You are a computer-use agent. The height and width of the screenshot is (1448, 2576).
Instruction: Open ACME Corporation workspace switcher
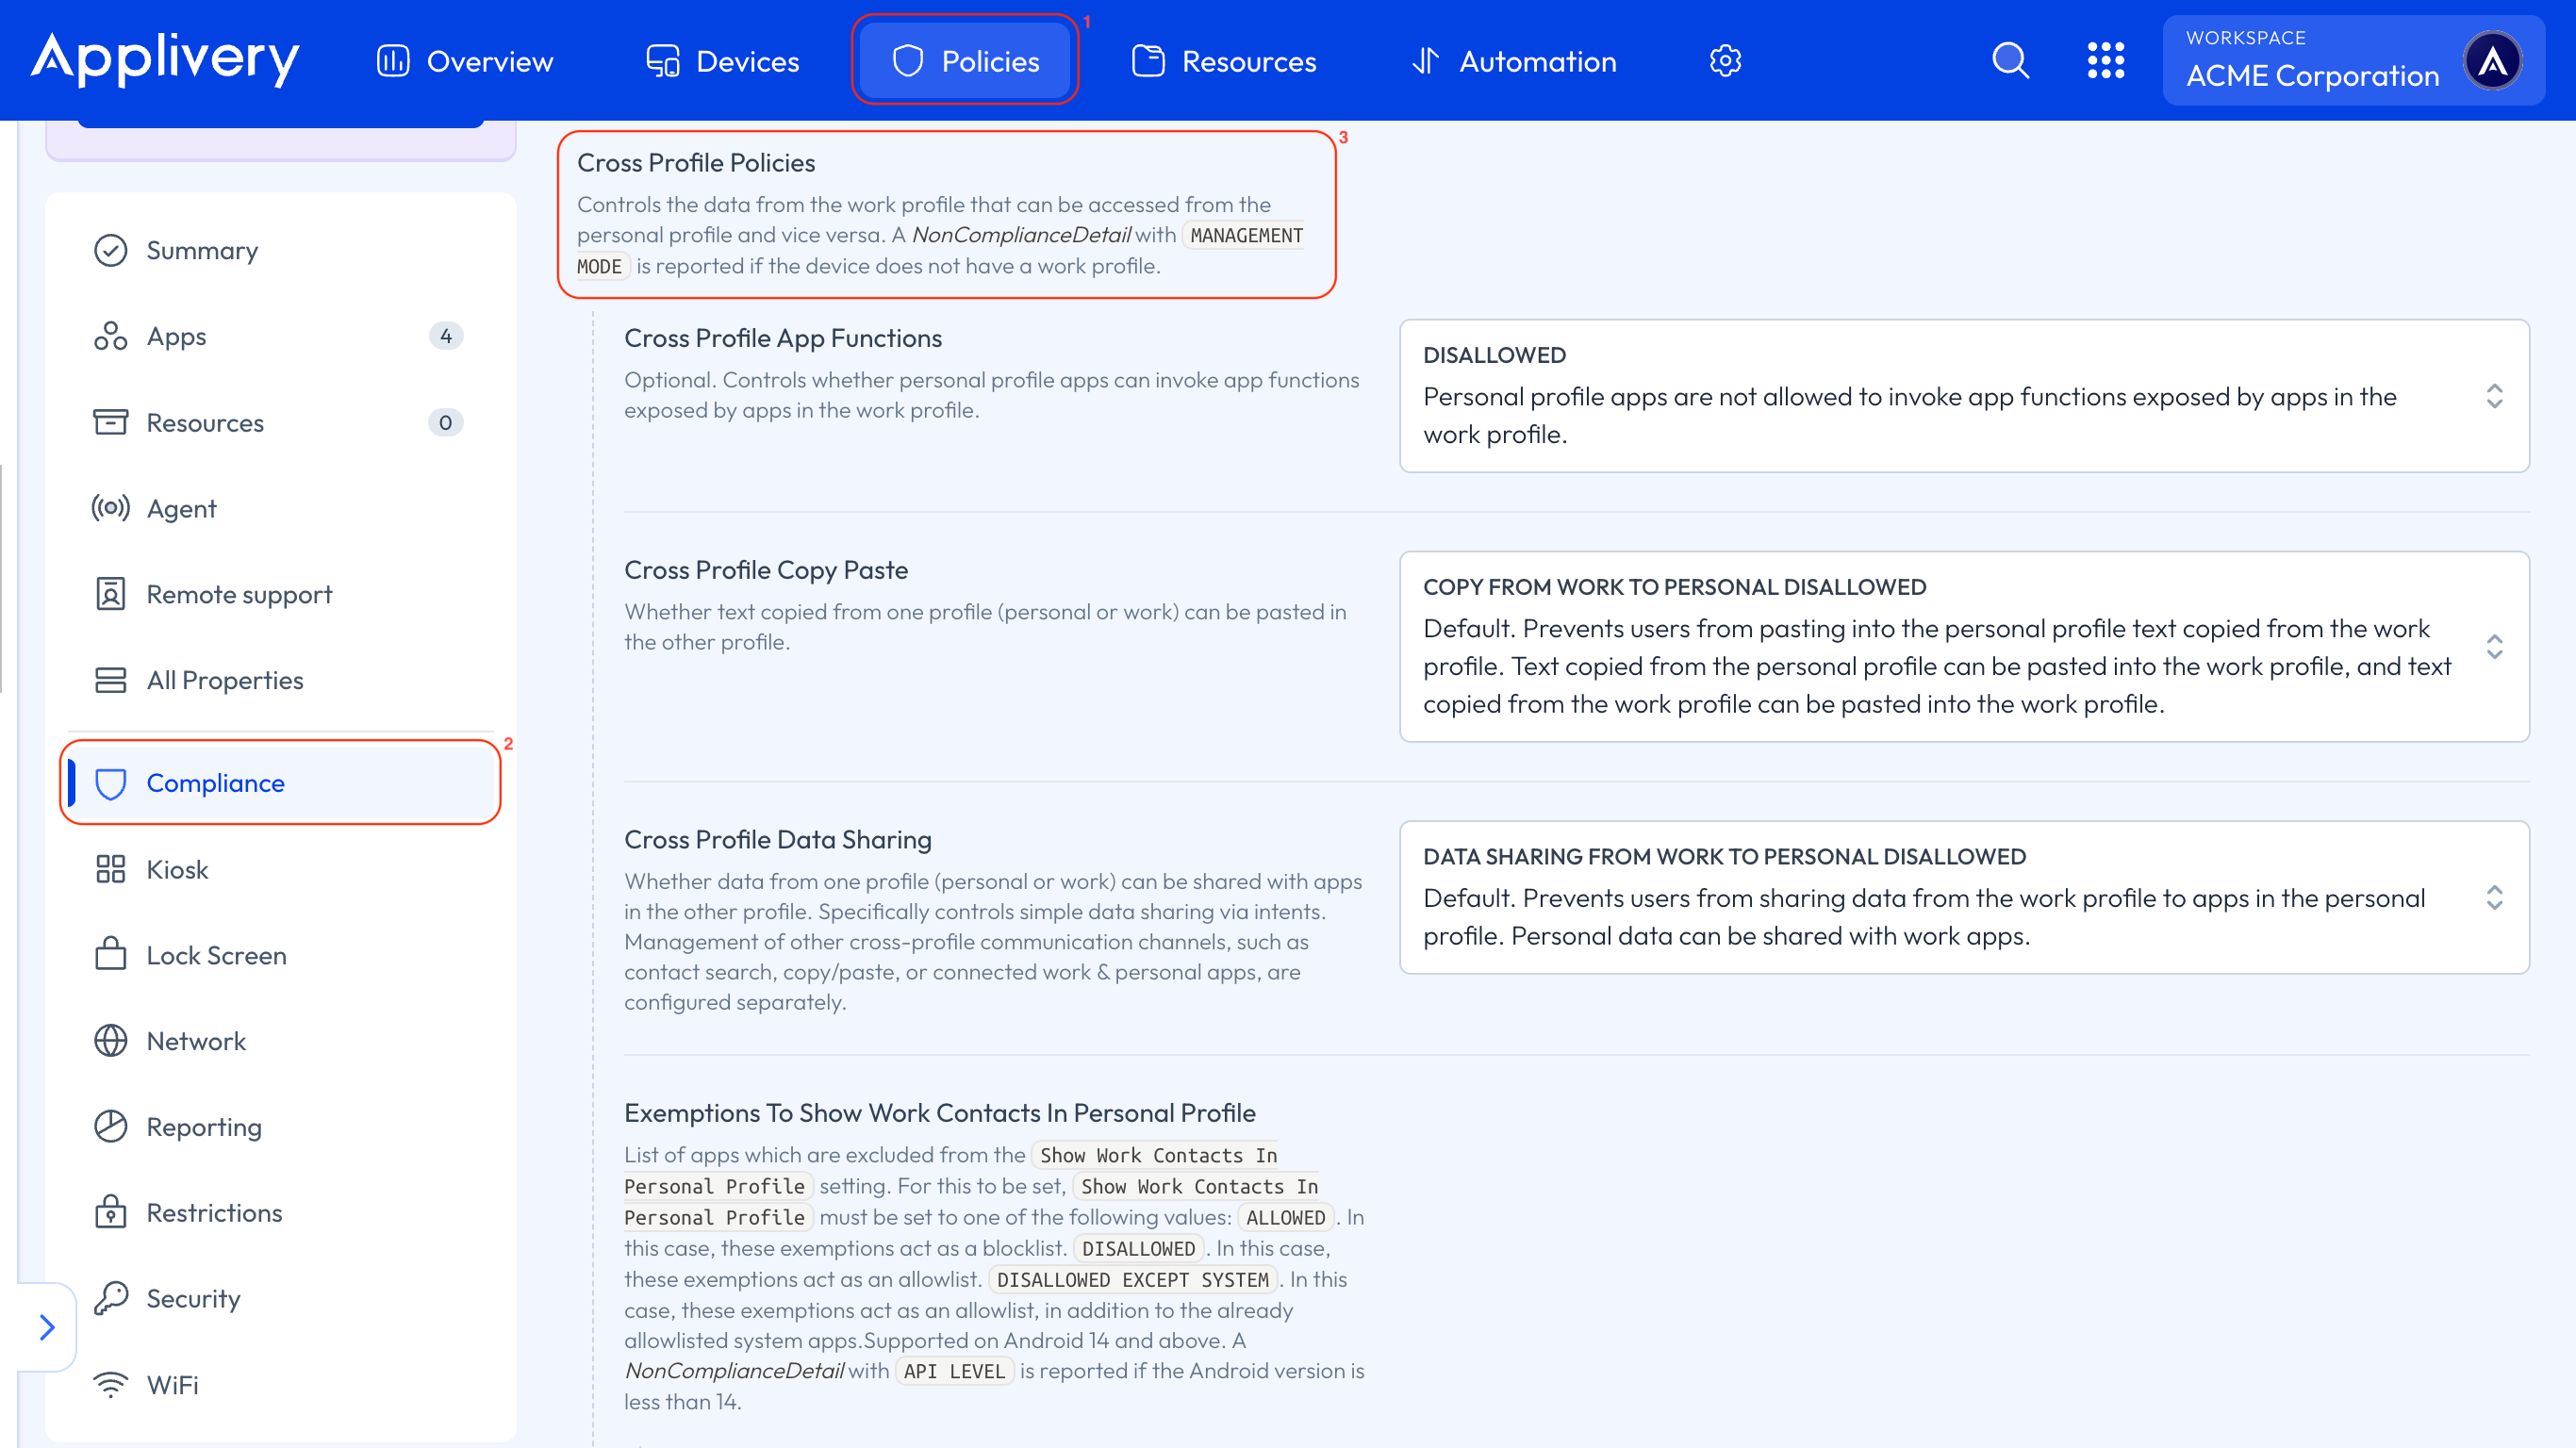(2351, 61)
